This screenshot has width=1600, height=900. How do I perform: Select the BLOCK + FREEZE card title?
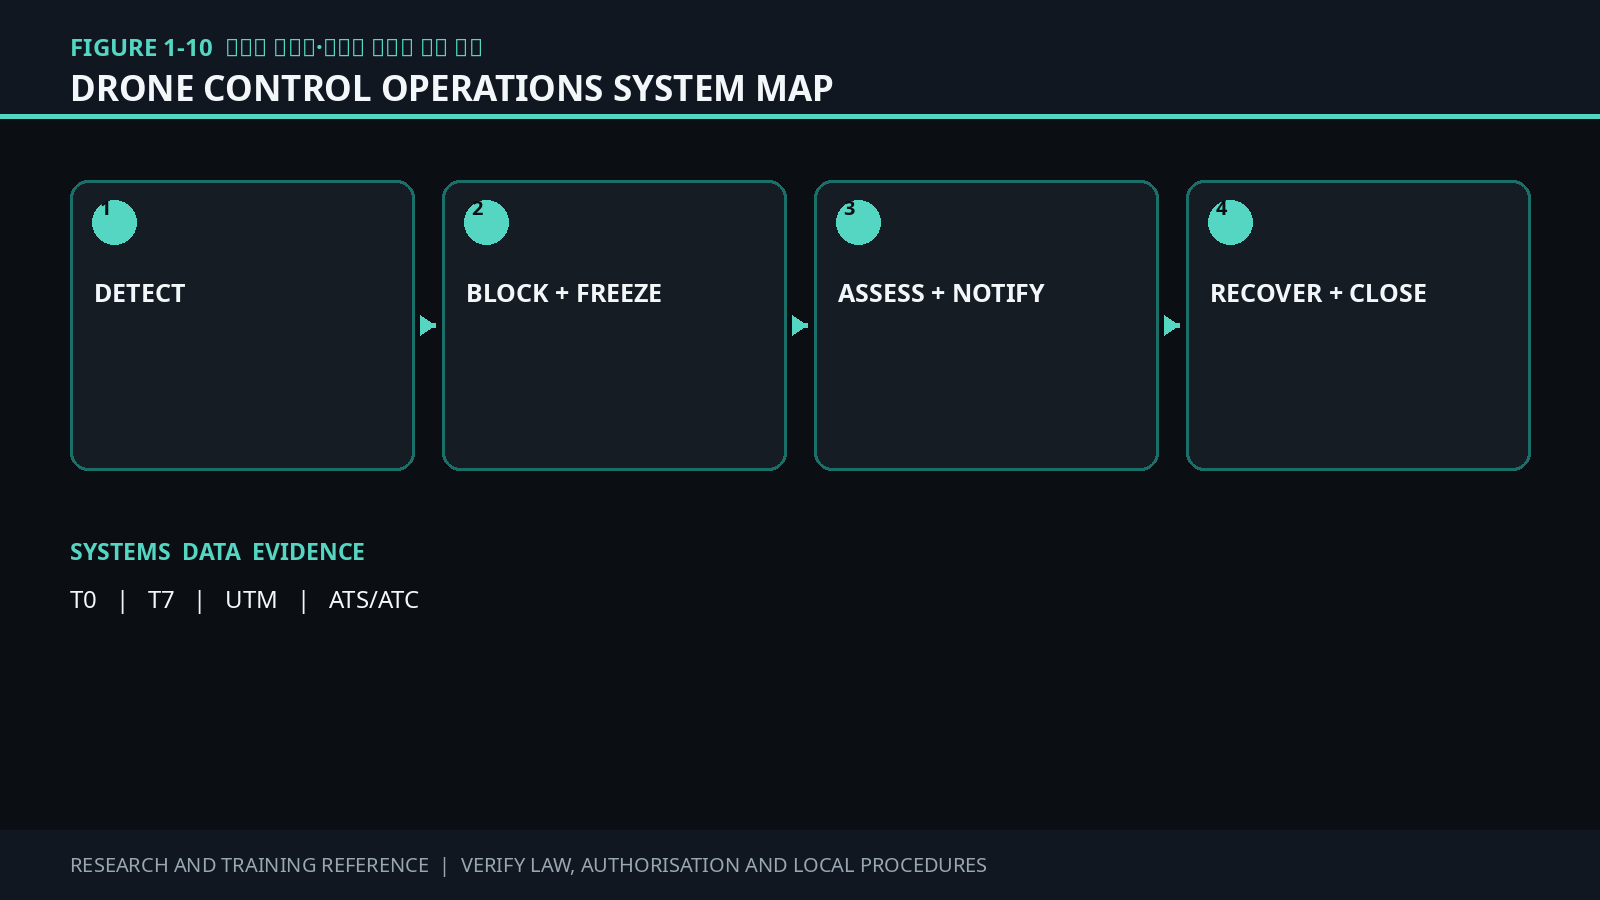tap(564, 293)
